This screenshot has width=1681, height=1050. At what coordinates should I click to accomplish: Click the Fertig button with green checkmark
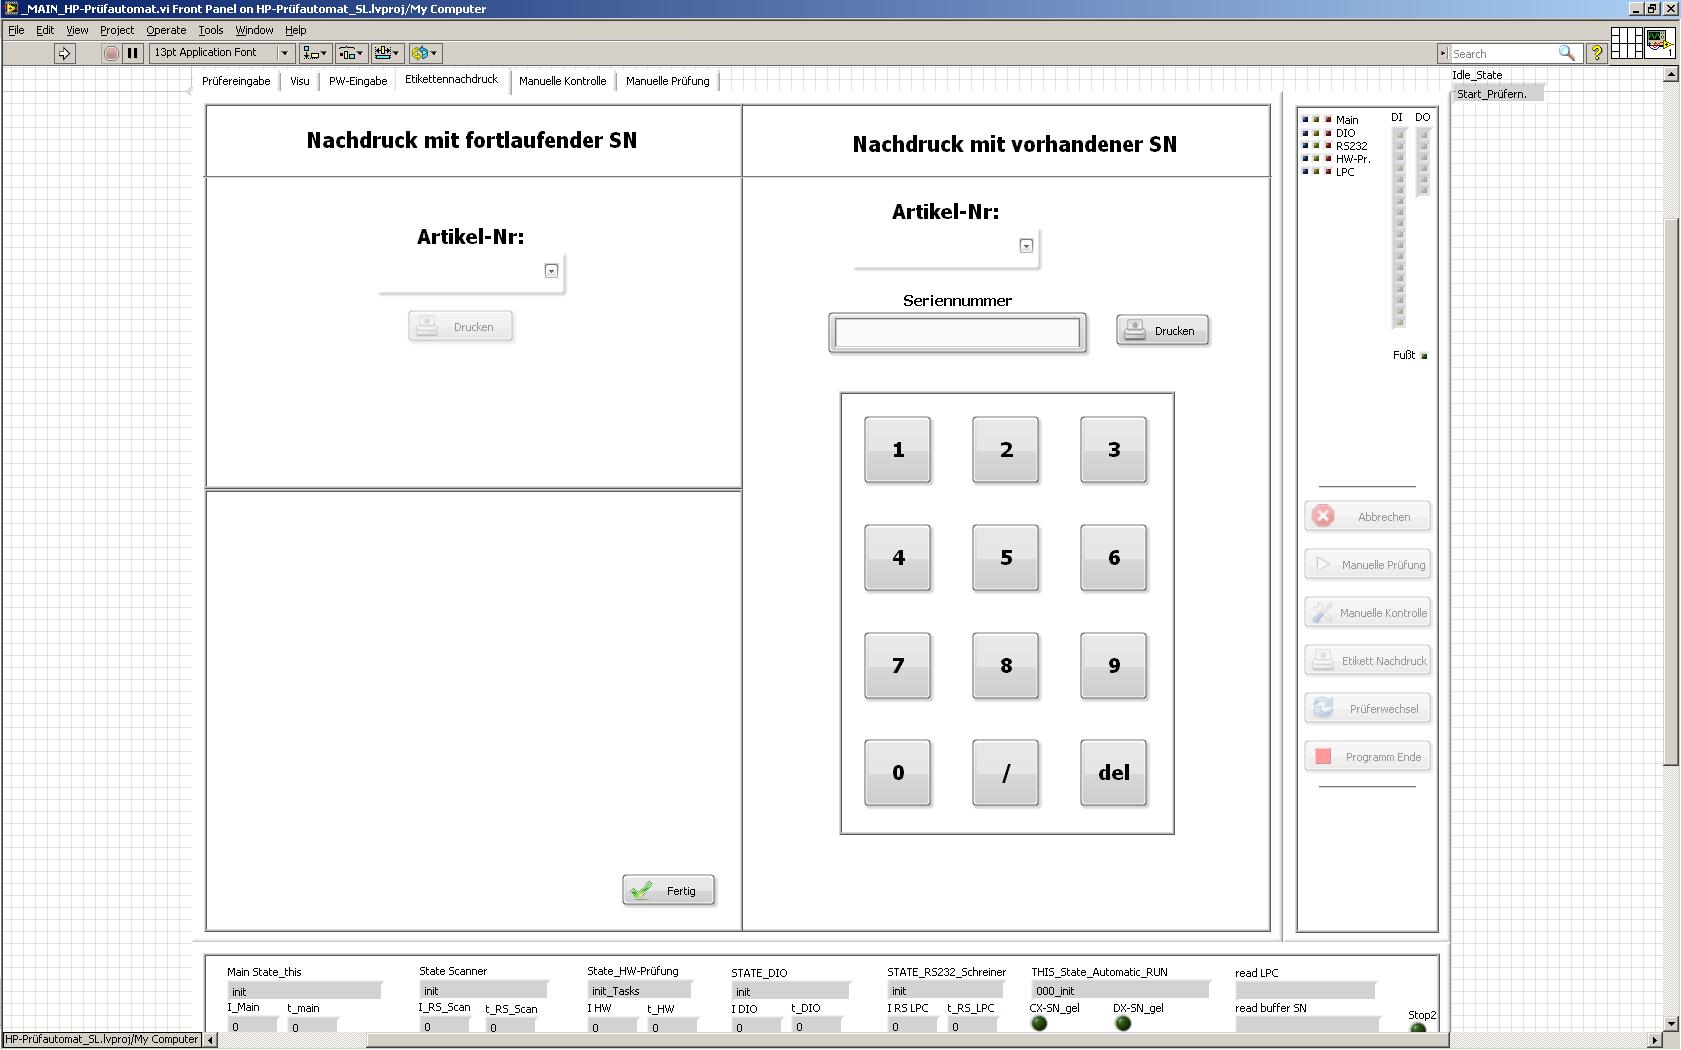point(669,891)
